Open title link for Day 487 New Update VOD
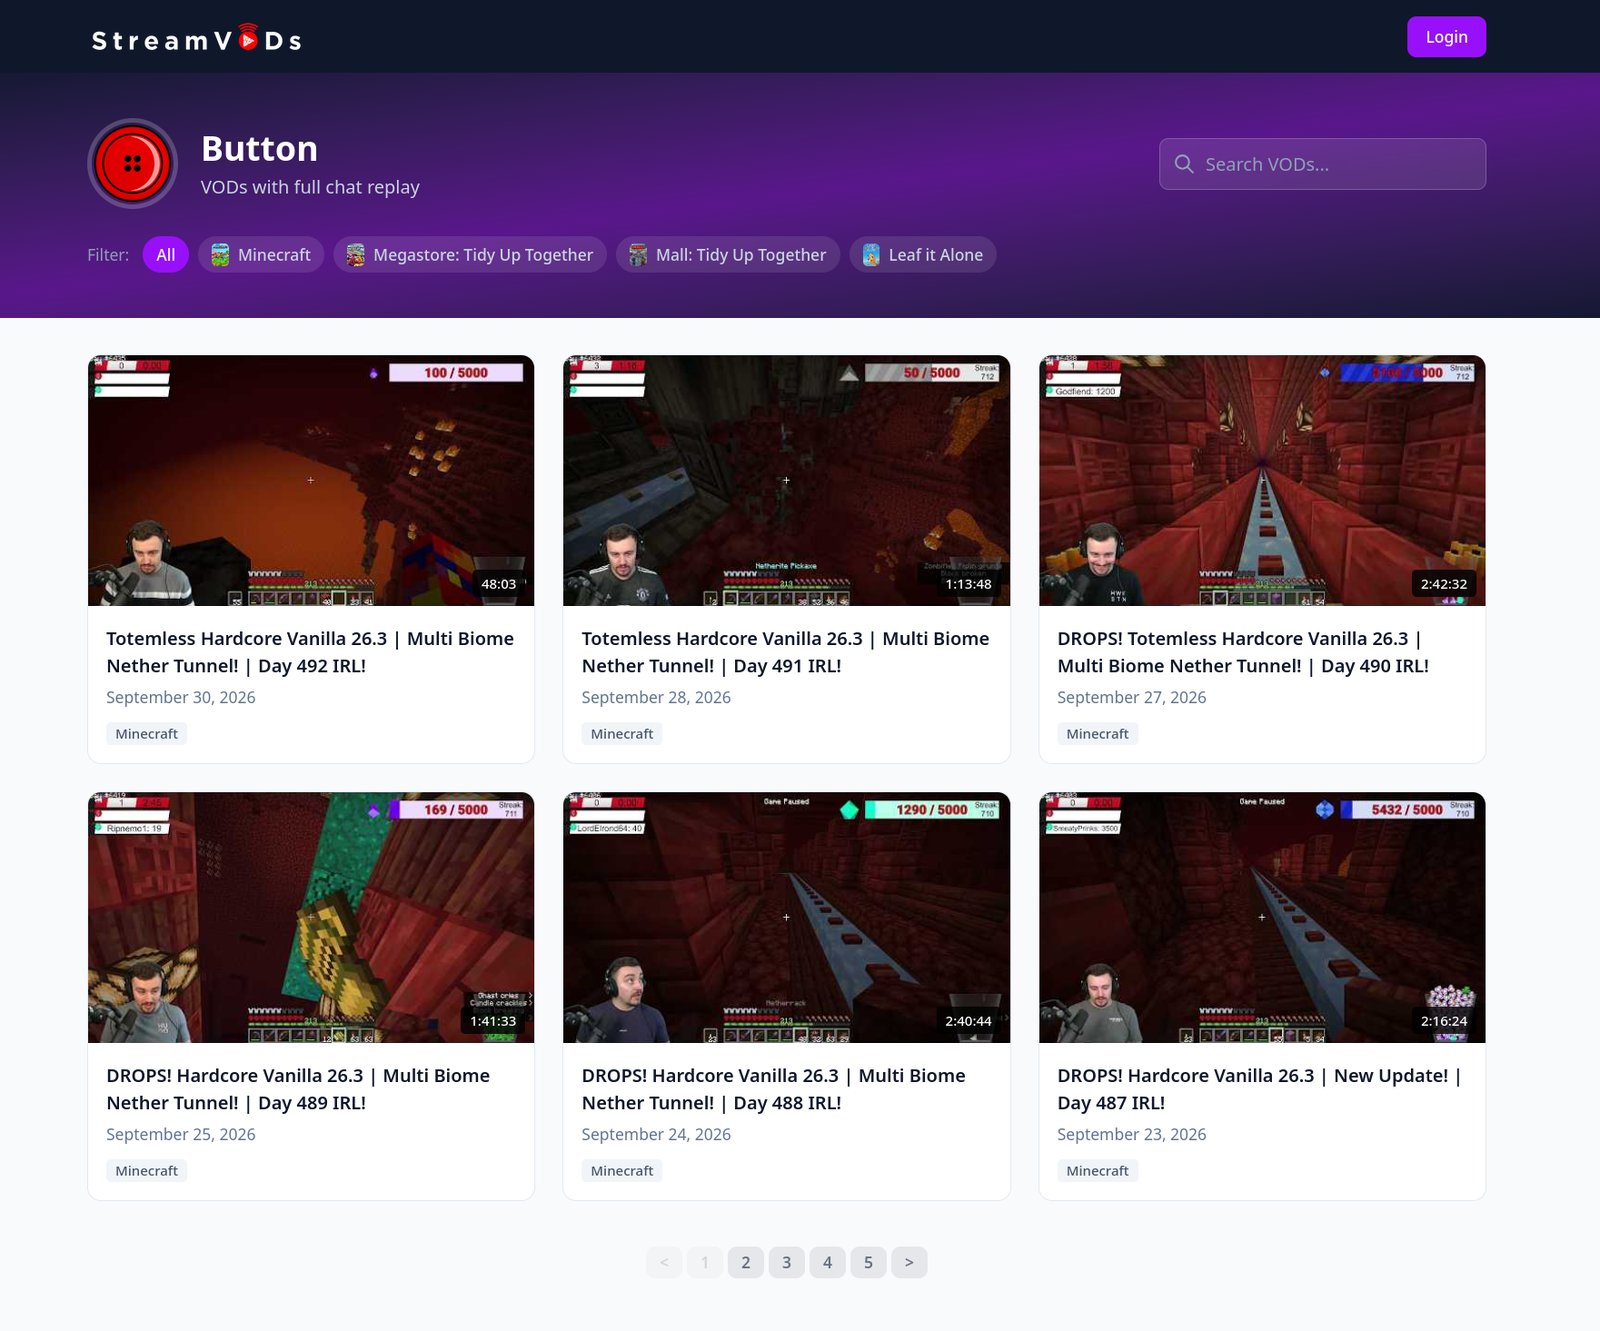The width and height of the screenshot is (1600, 1331). [1259, 1089]
